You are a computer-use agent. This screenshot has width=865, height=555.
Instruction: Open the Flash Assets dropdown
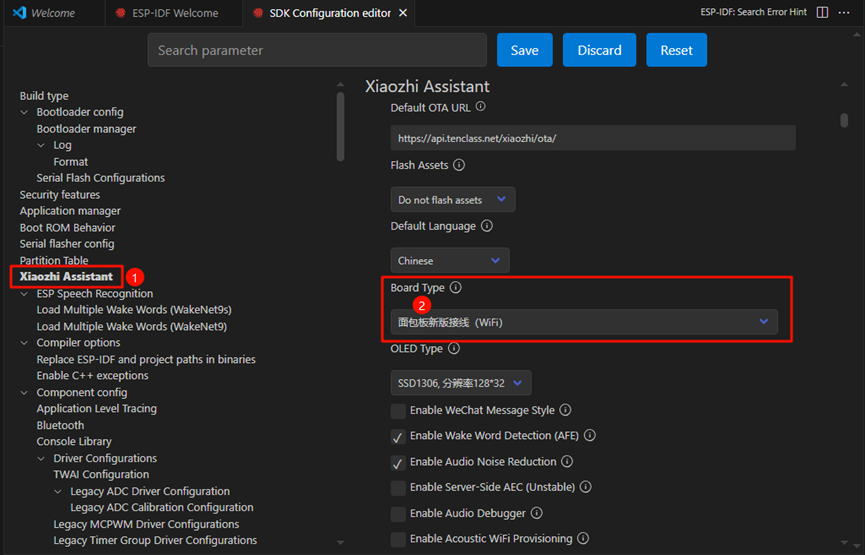click(453, 199)
